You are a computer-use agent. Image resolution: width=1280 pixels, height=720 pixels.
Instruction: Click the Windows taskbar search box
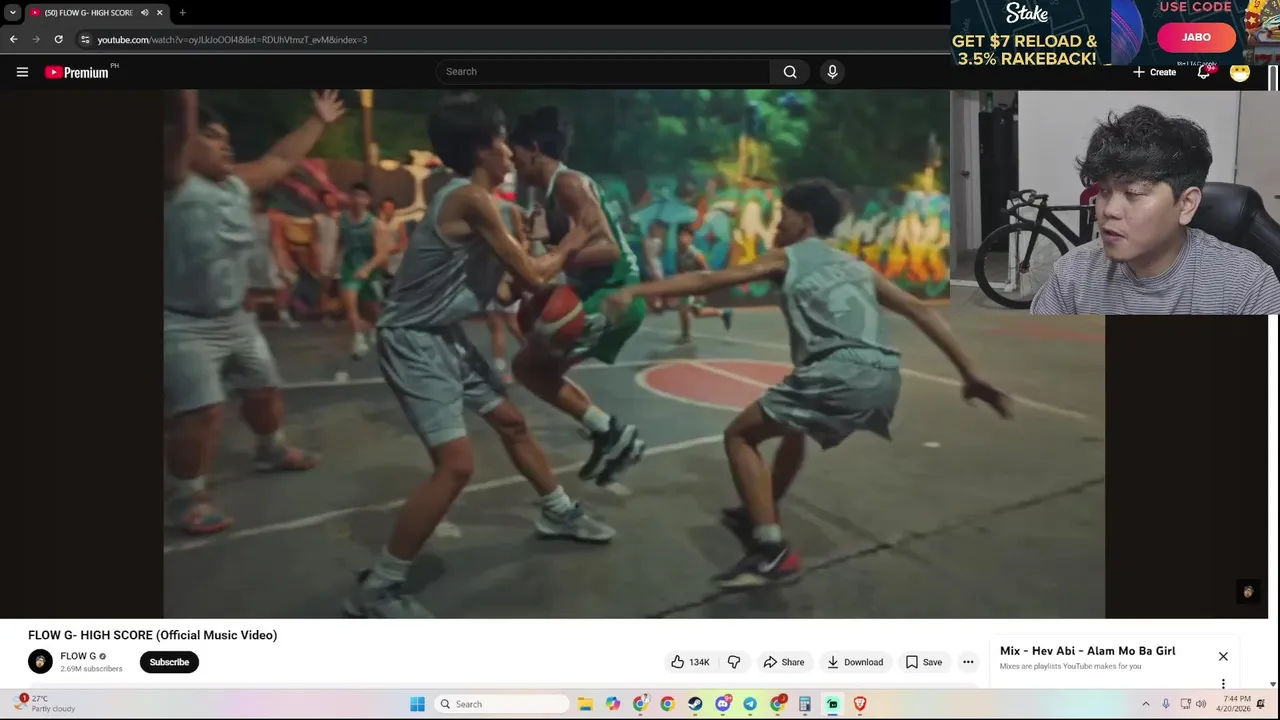[503, 704]
